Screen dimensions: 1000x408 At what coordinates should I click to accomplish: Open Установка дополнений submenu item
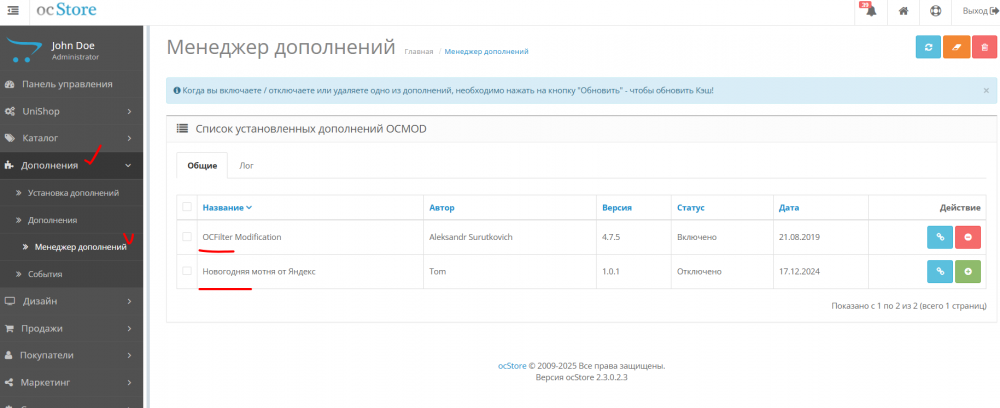(73, 193)
